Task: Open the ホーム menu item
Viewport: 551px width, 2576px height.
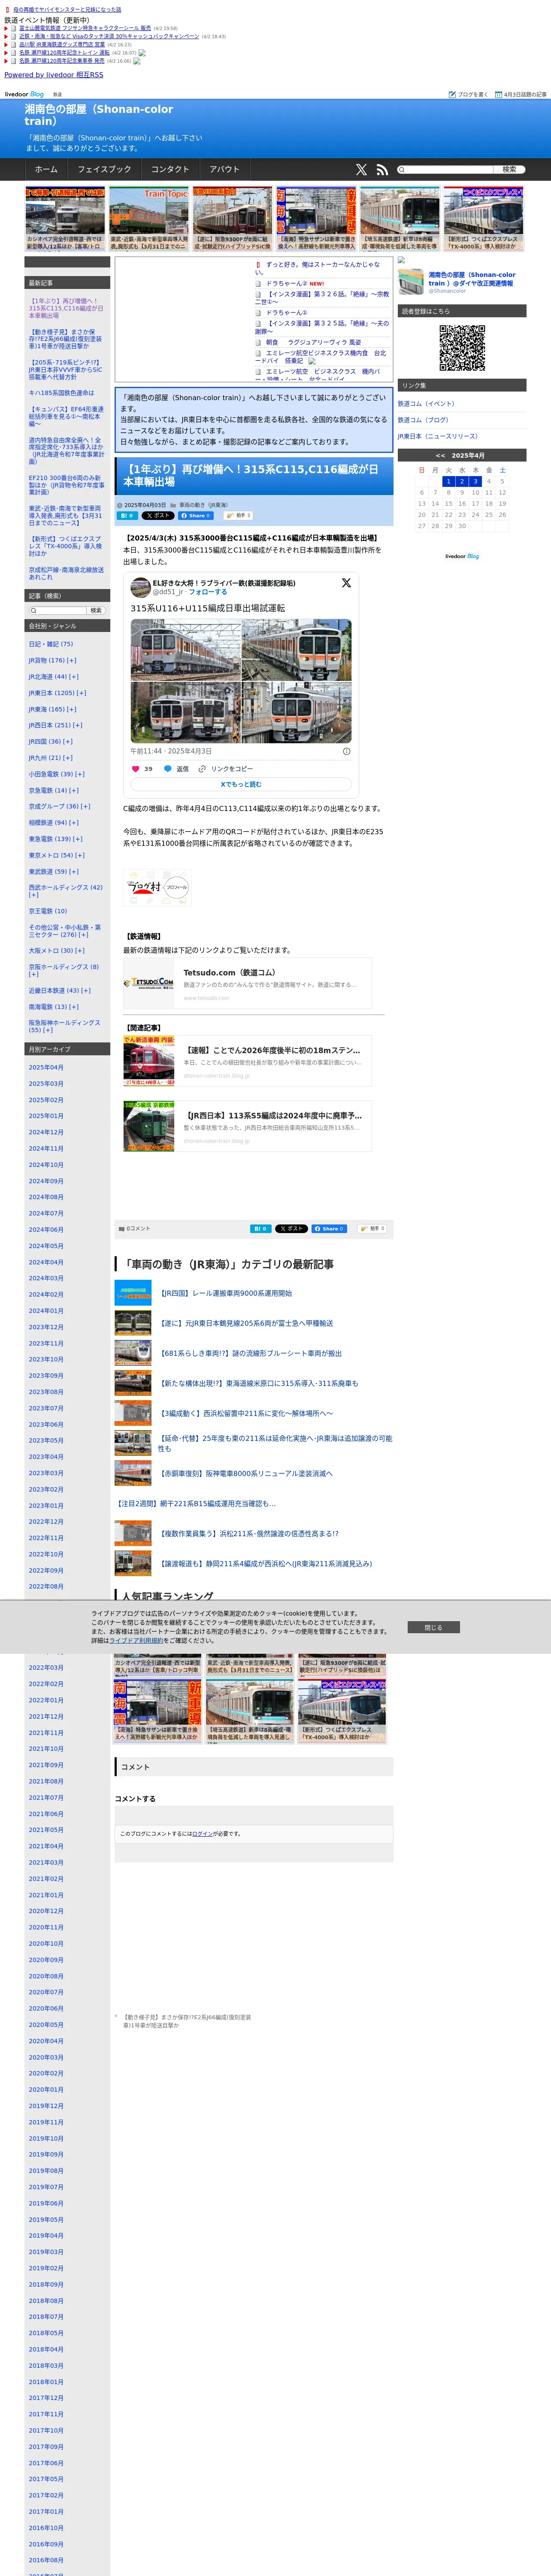Action: [46, 170]
